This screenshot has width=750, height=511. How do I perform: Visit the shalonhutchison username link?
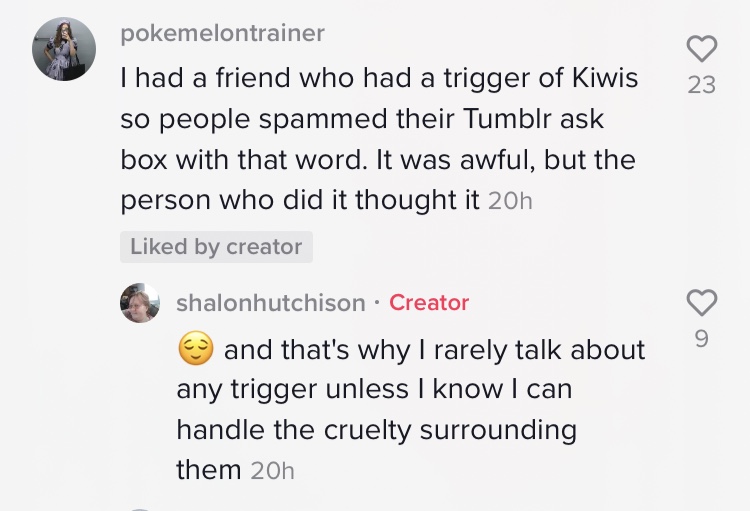(271, 303)
